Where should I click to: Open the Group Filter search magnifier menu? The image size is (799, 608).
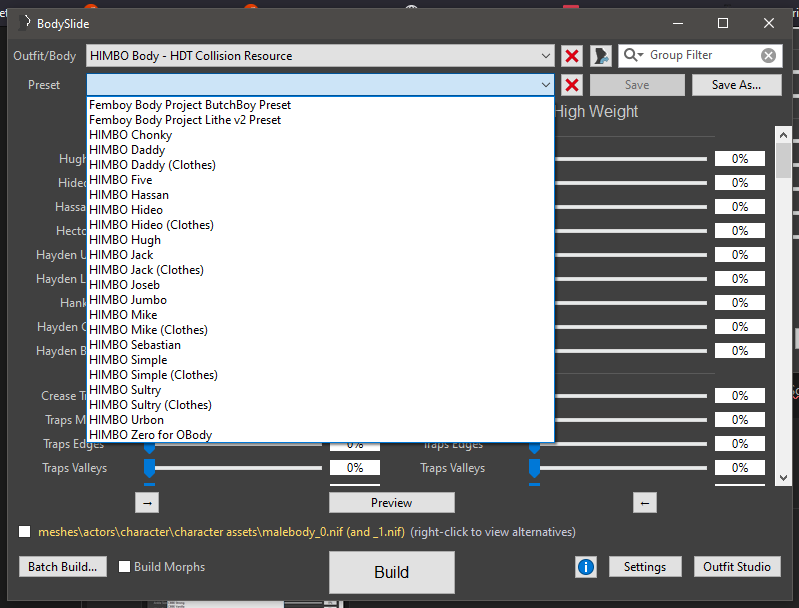(x=634, y=55)
